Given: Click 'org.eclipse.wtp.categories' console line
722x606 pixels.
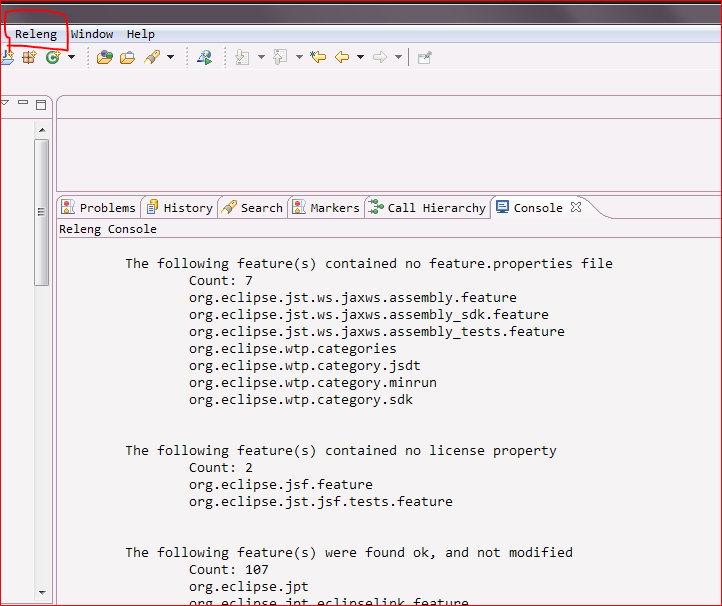Looking at the screenshot, I should click(293, 349).
